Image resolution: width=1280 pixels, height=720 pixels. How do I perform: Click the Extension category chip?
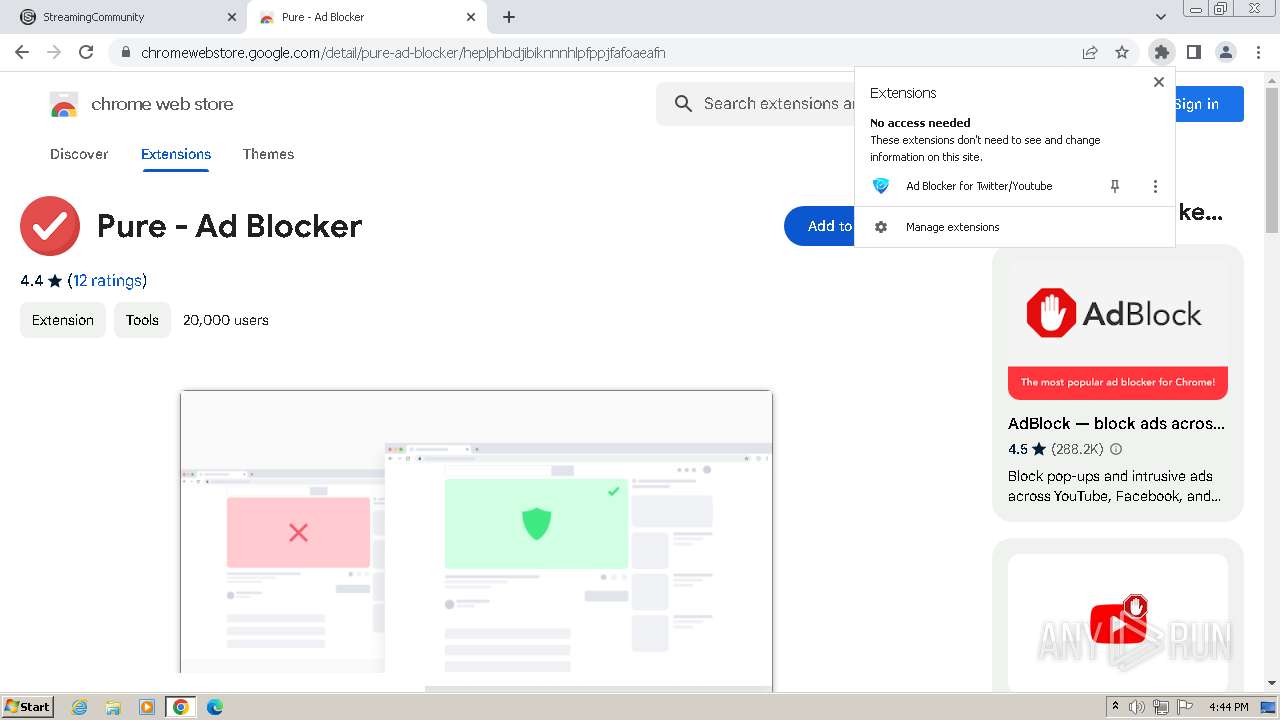click(x=63, y=320)
